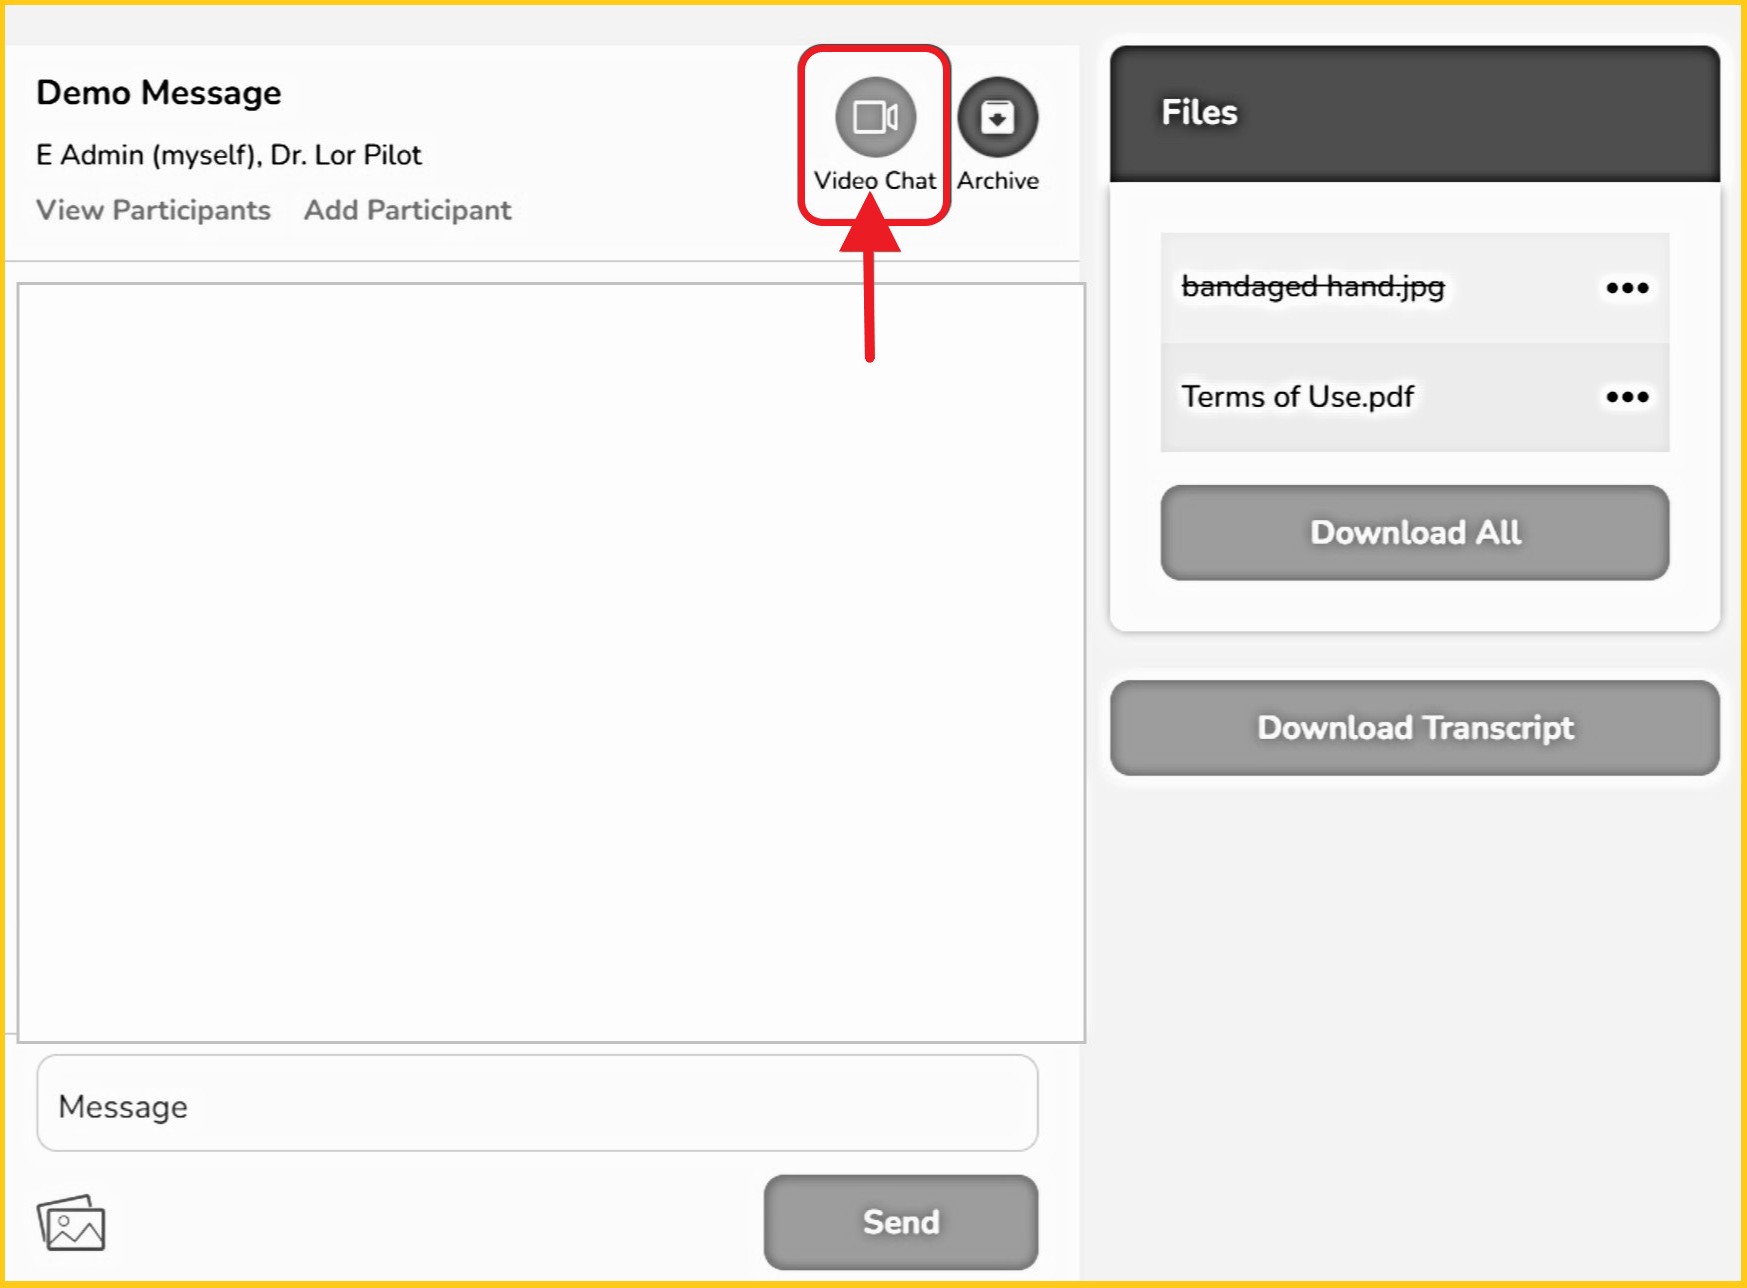Click the Dr. Lor Pilot participant name
The height and width of the screenshot is (1288, 1747).
pos(346,155)
